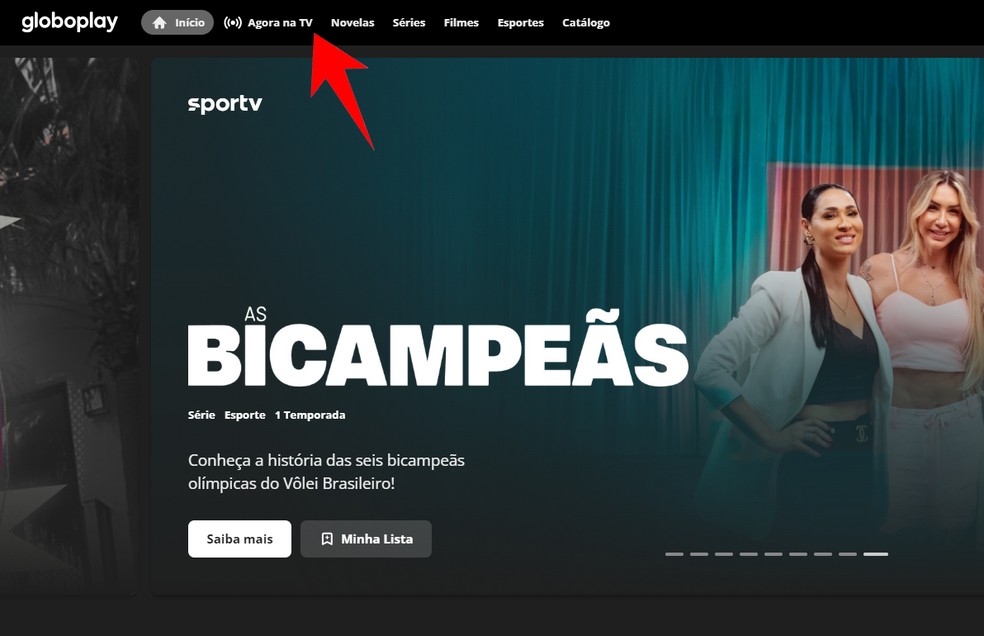The image size is (984, 636).
Task: Click the Saiba mais button
Action: click(x=240, y=539)
